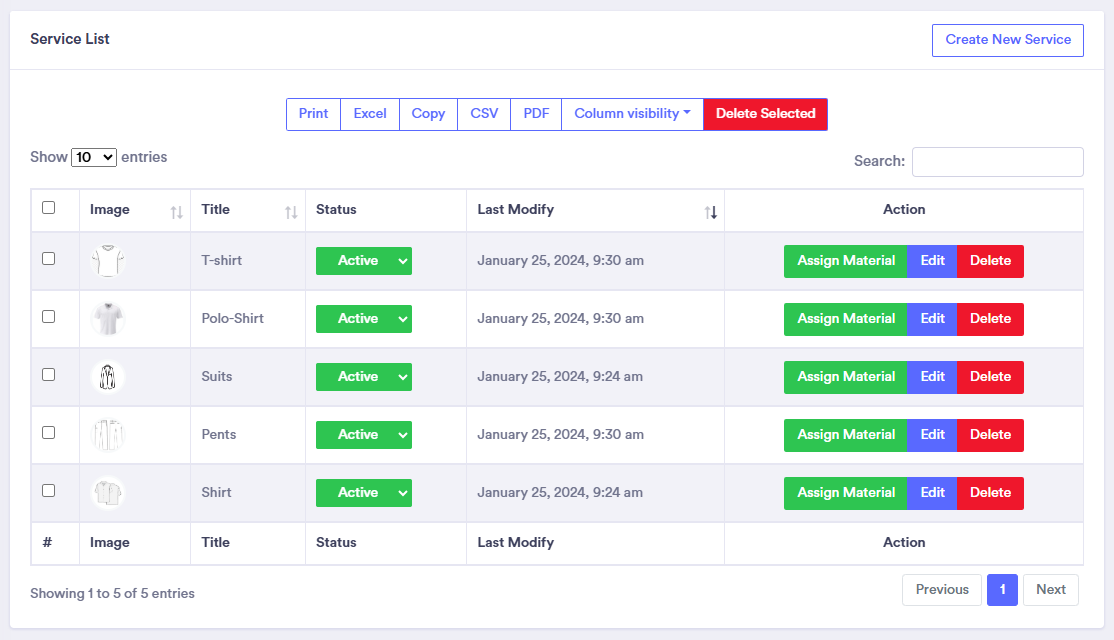This screenshot has width=1114, height=640.
Task: Click the T-shirt service image icon
Action: [x=107, y=261]
